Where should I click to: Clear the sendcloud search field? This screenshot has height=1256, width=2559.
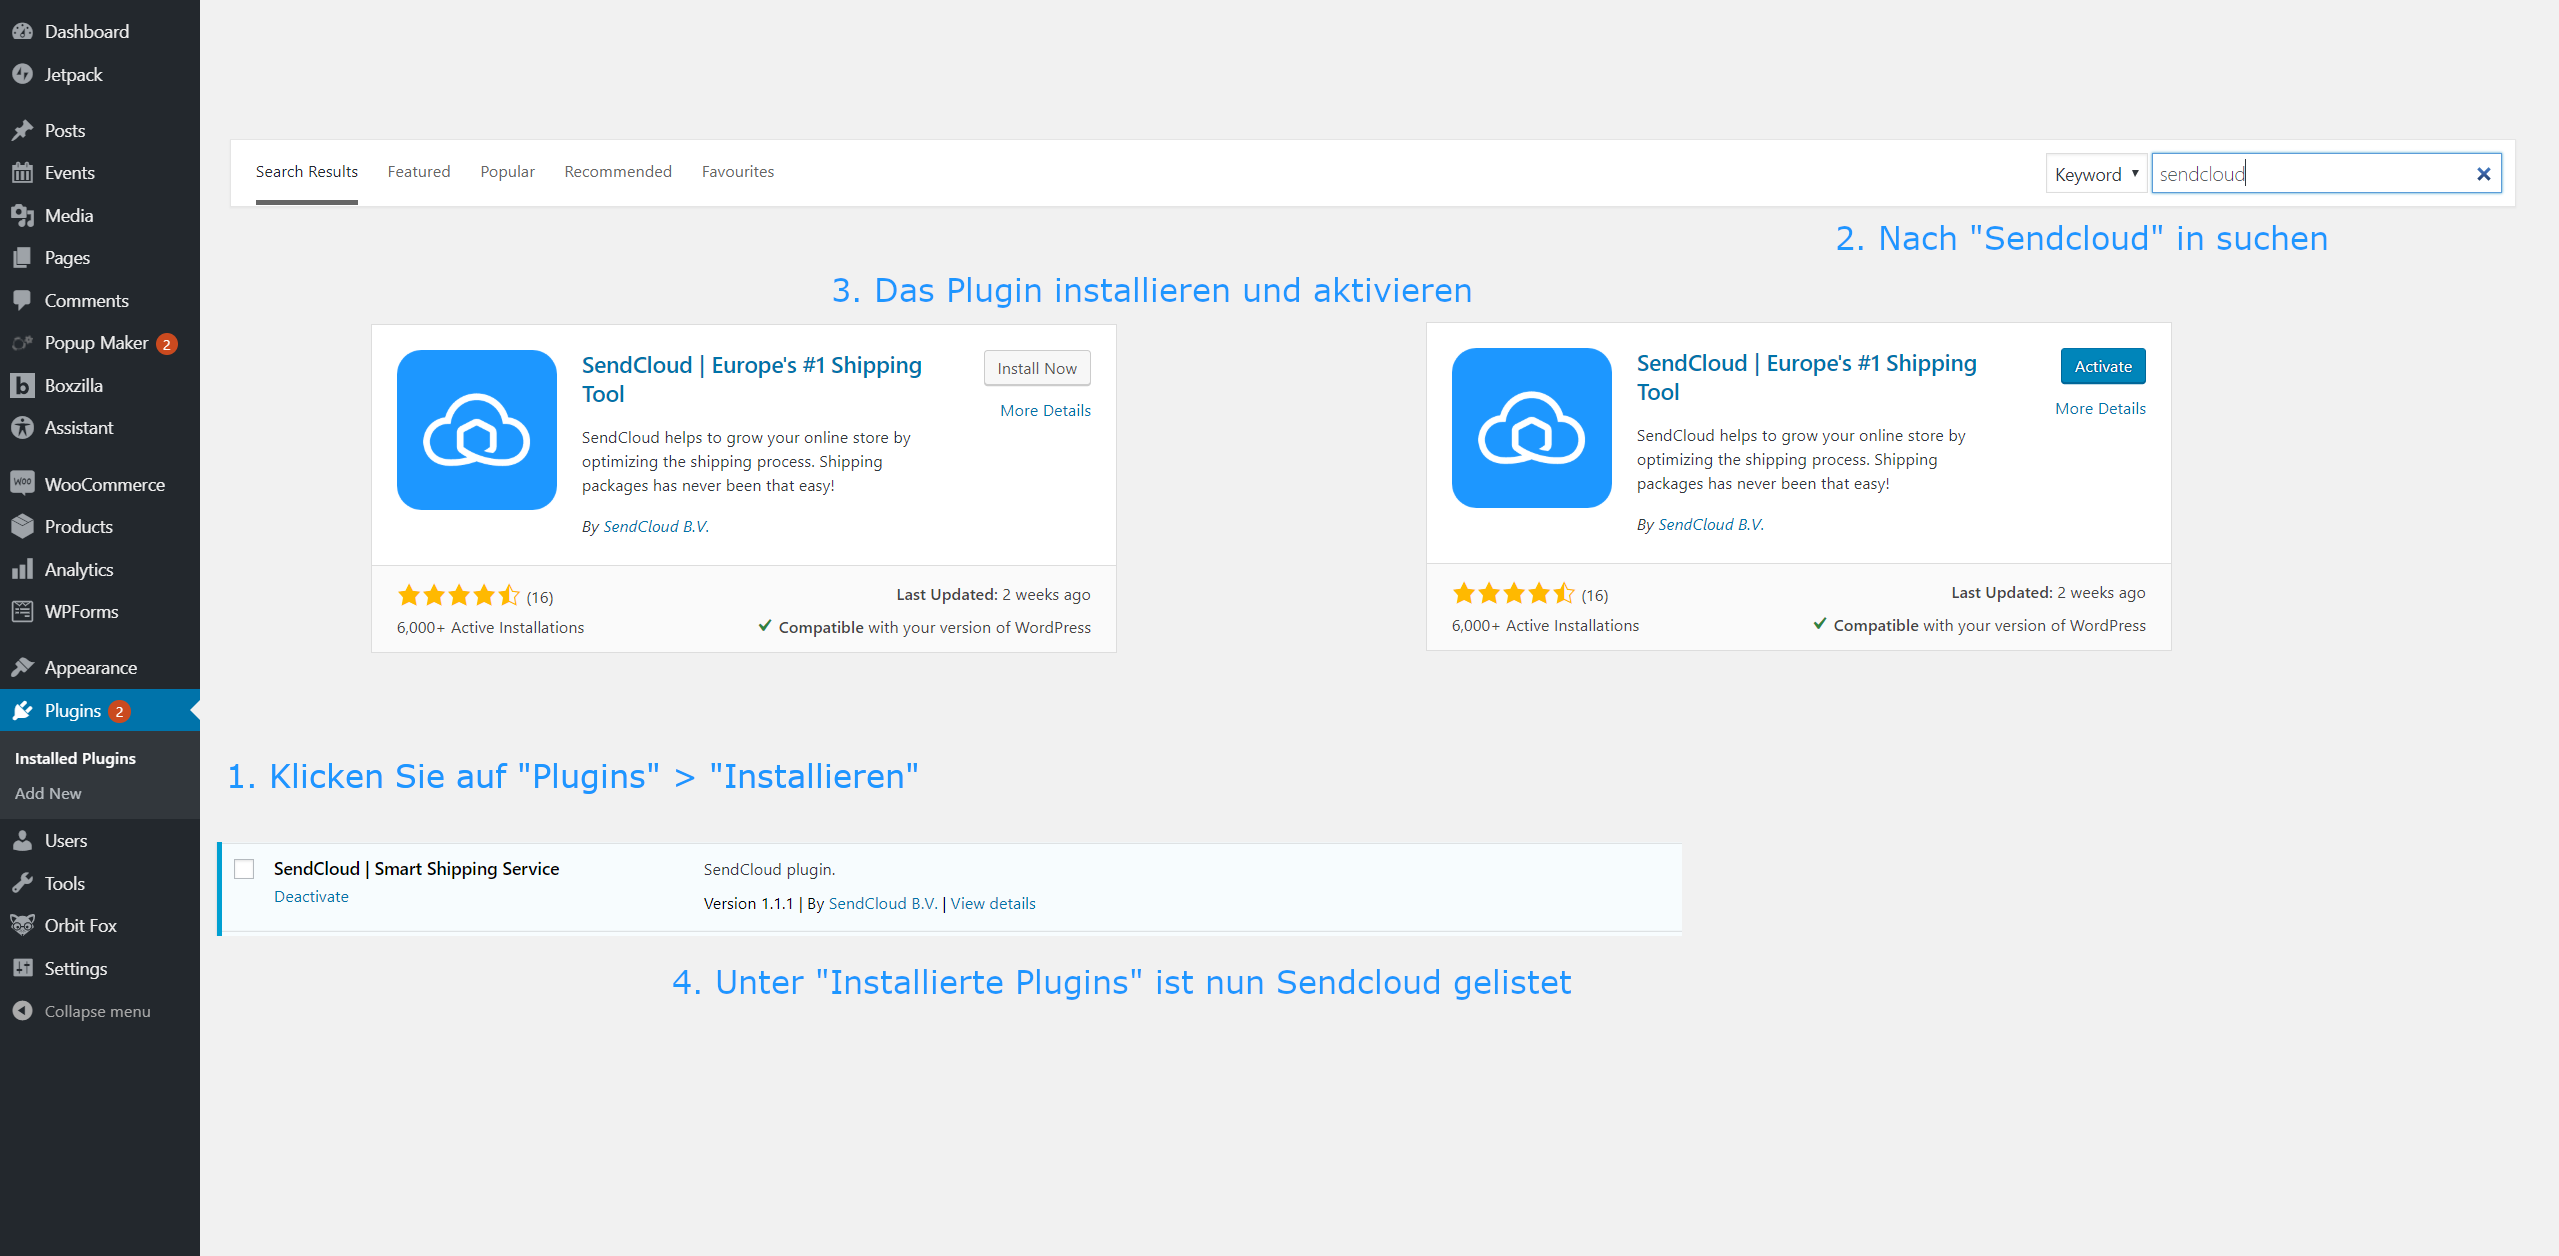tap(2484, 173)
